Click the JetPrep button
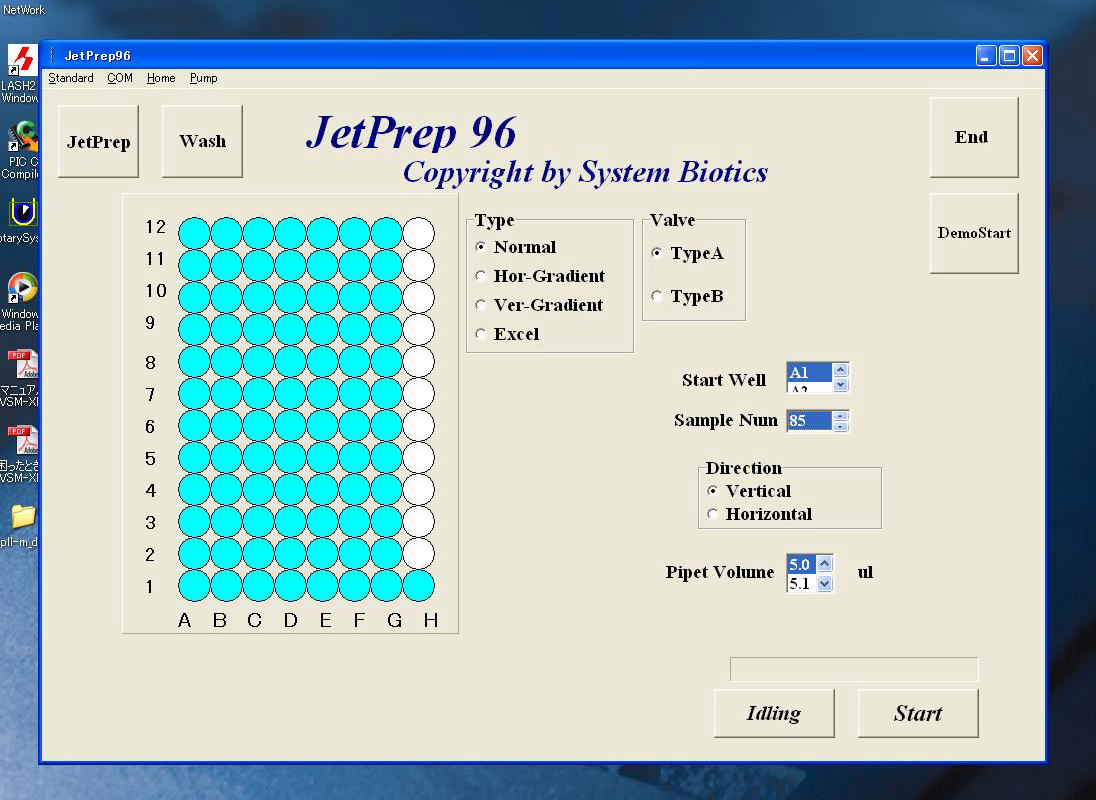The image size is (1096, 800). pos(99,142)
